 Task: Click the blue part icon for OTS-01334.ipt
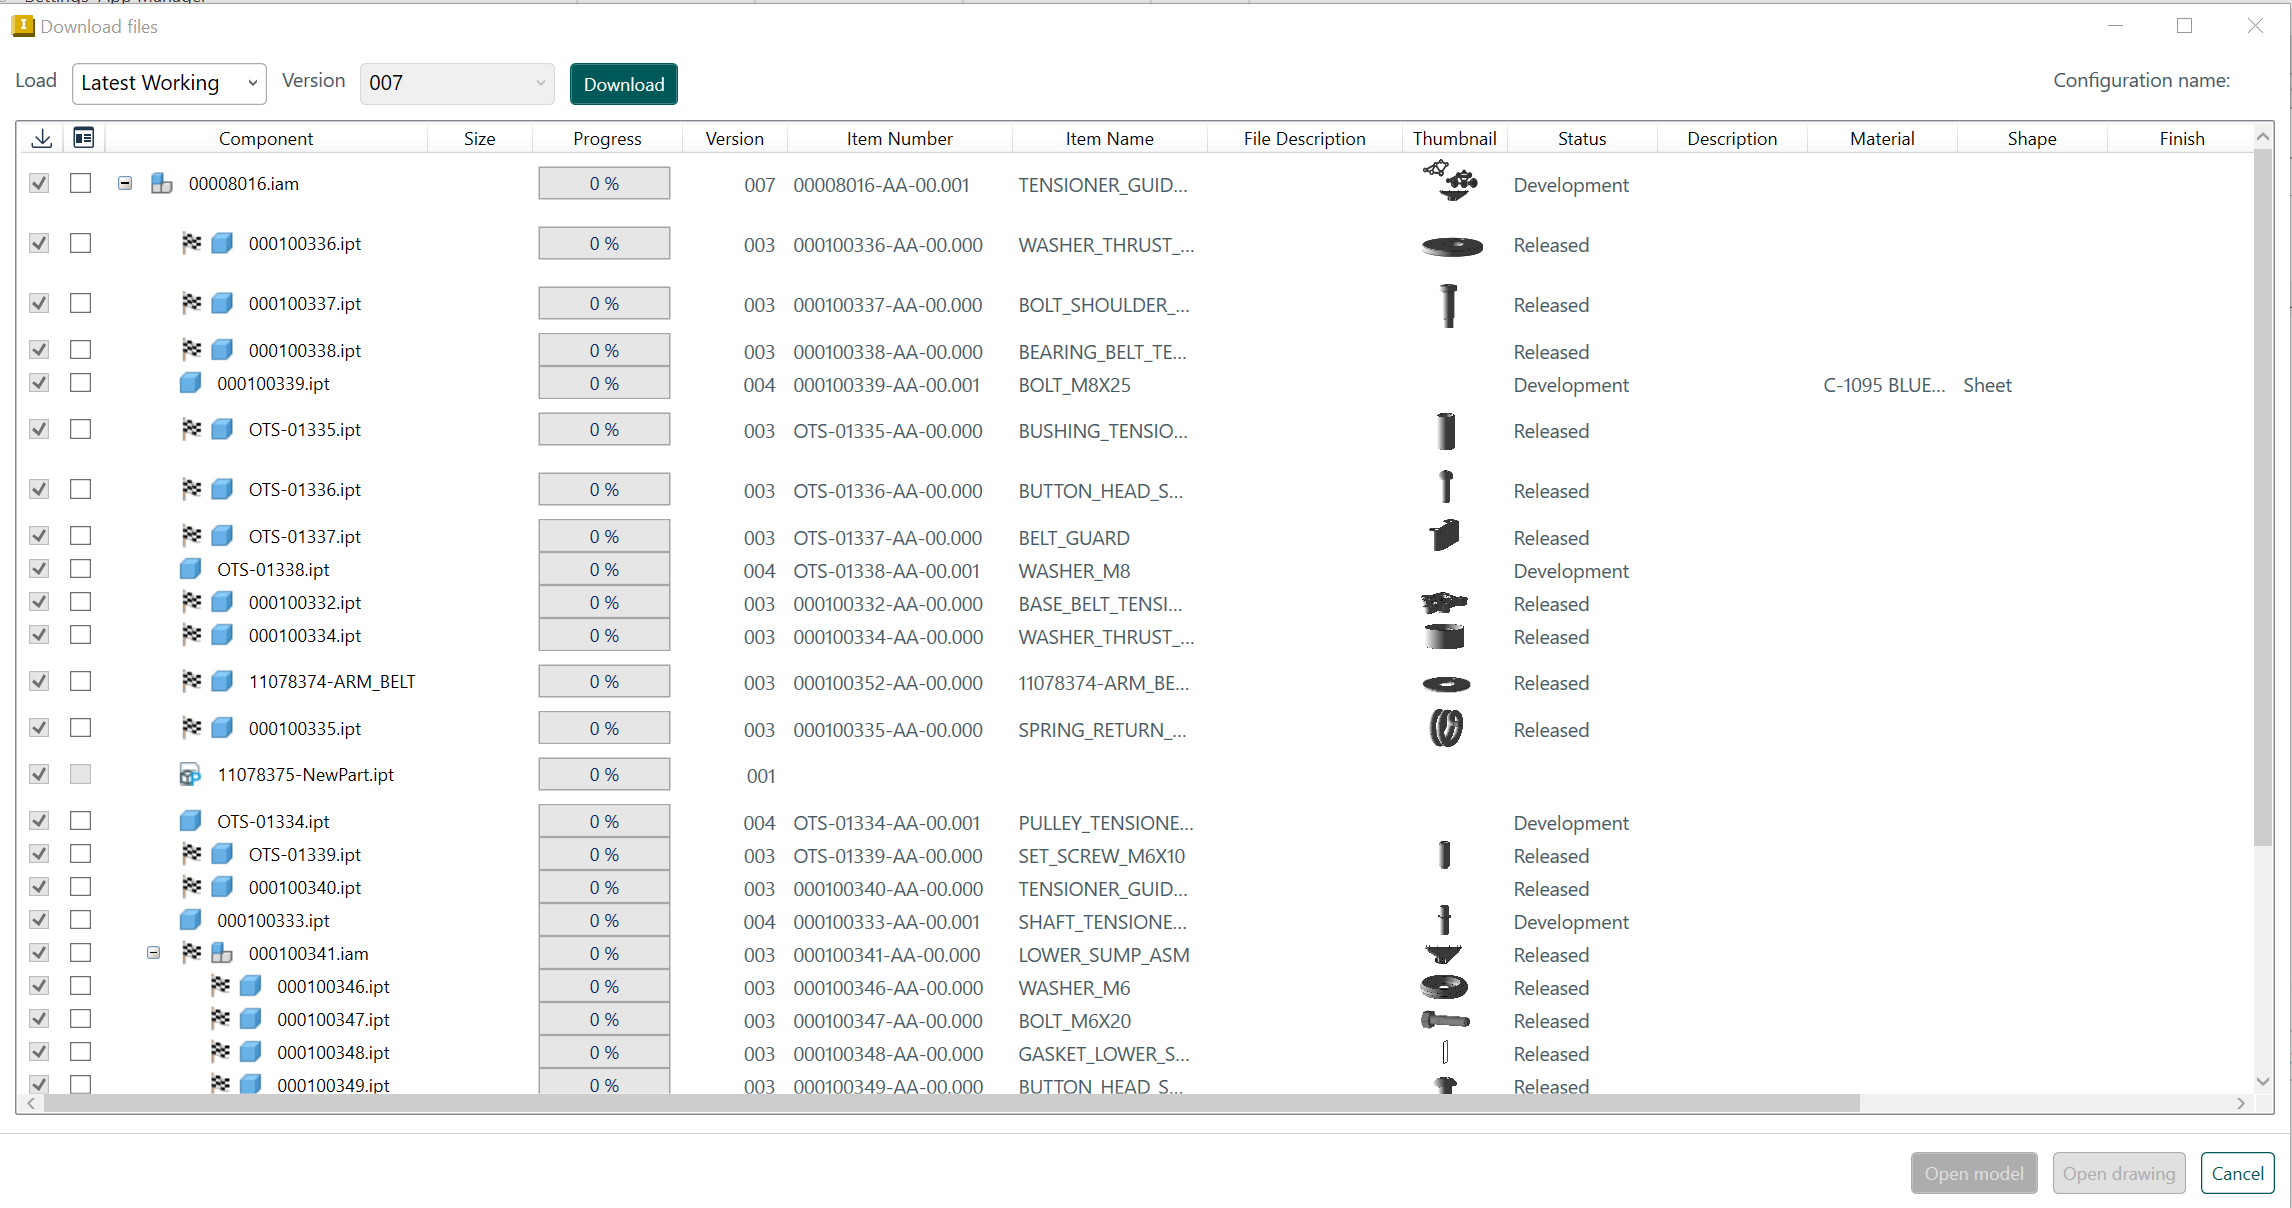(190, 821)
